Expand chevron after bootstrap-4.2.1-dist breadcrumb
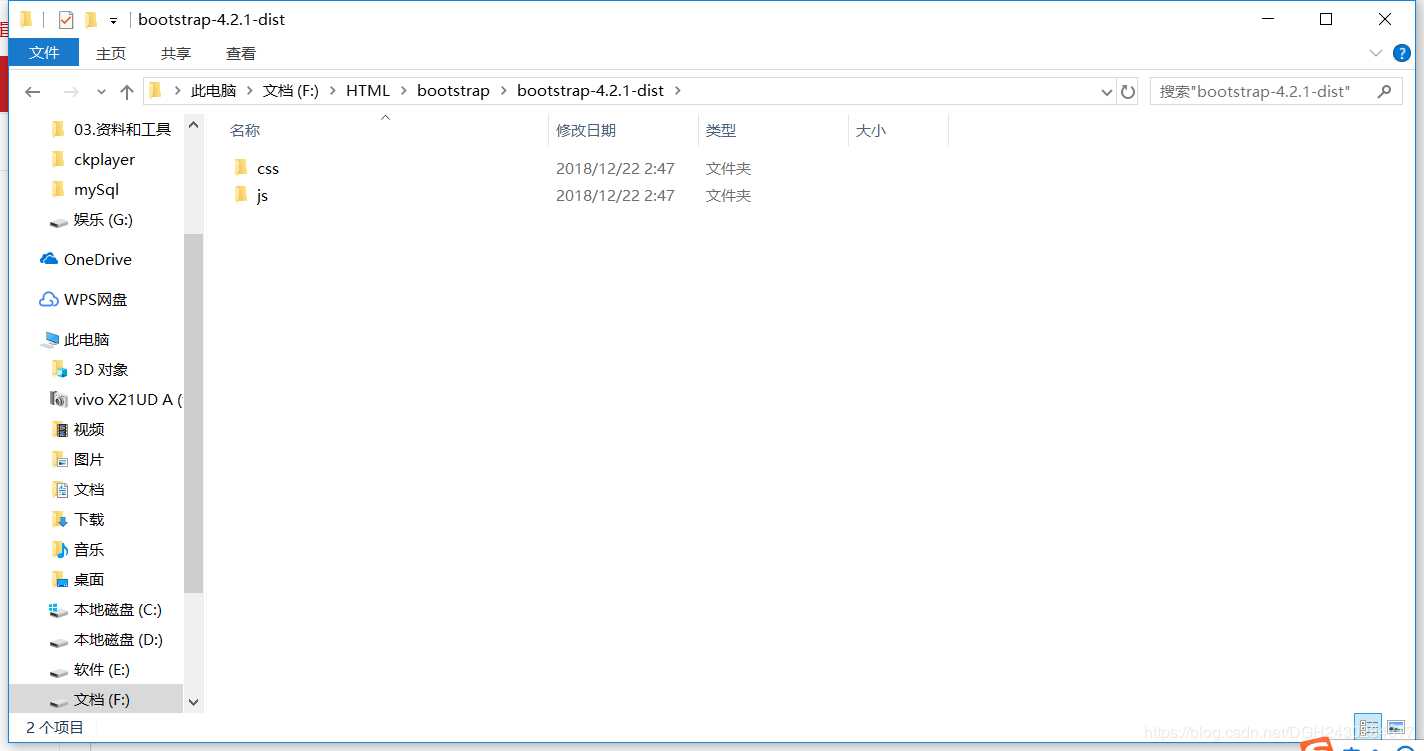The image size is (1424, 751). [677, 91]
